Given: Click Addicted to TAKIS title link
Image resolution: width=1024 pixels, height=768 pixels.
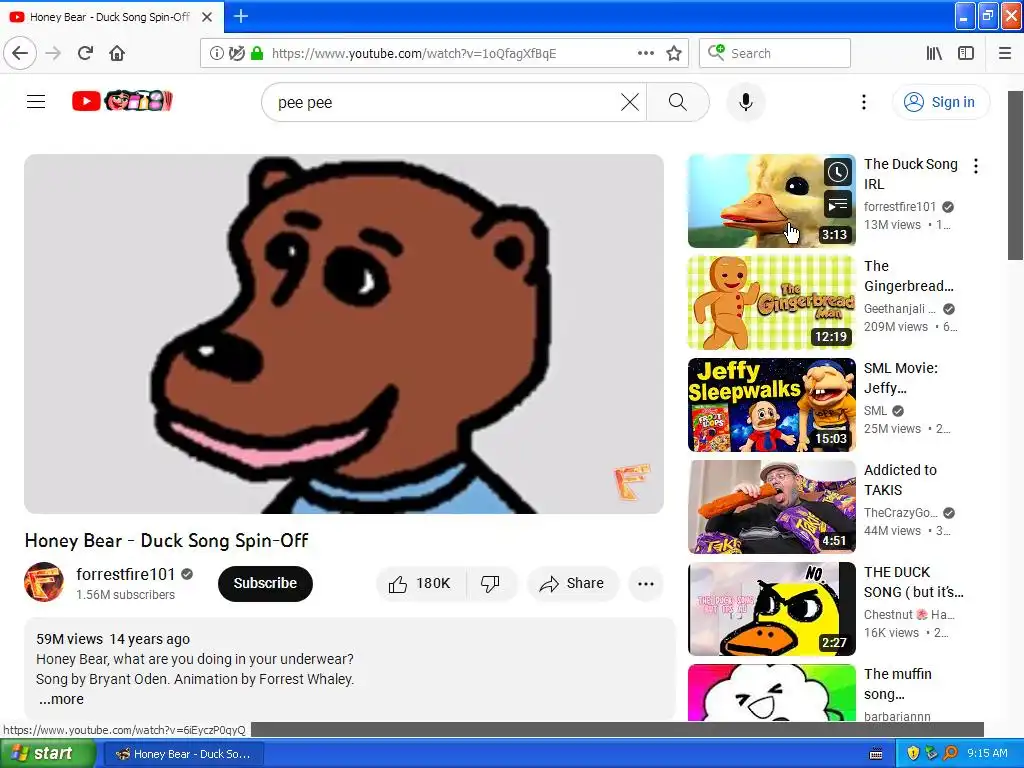Looking at the screenshot, I should pos(900,480).
